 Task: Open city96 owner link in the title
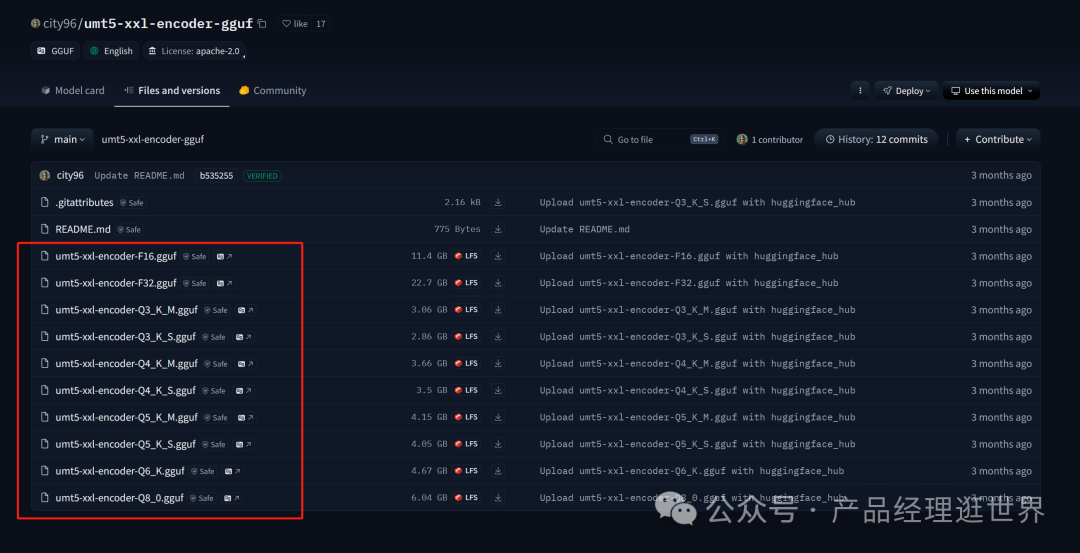click(x=62, y=23)
